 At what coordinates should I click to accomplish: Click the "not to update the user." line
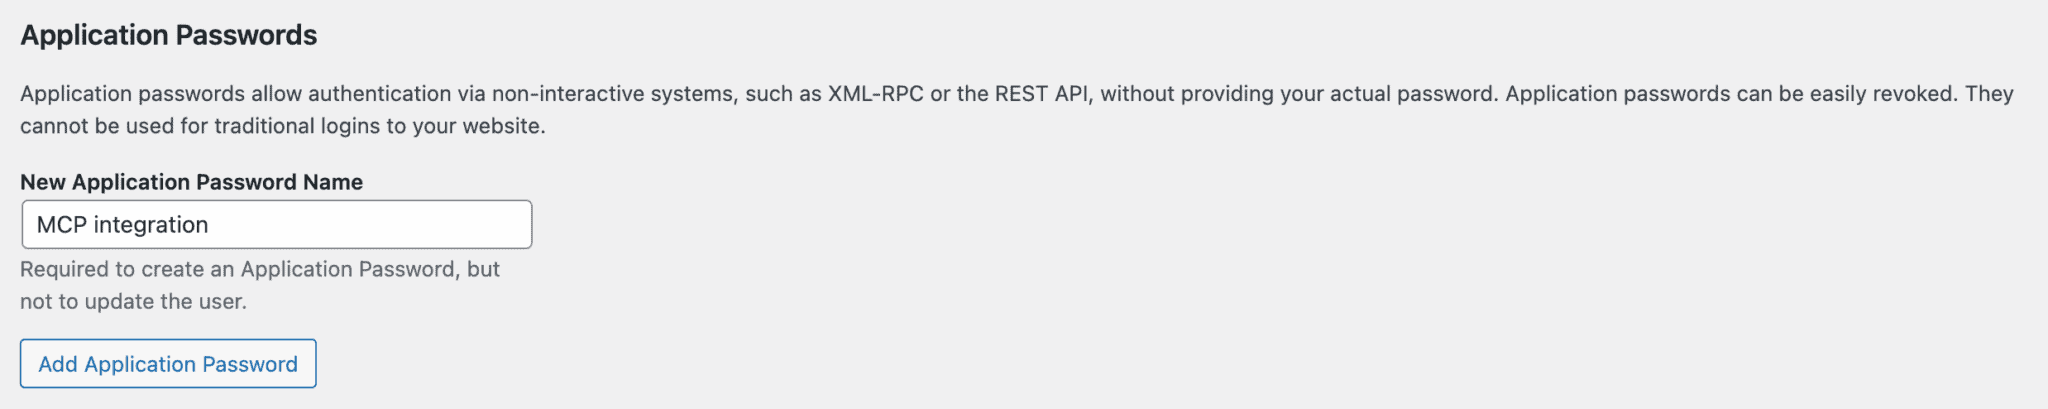133,301
